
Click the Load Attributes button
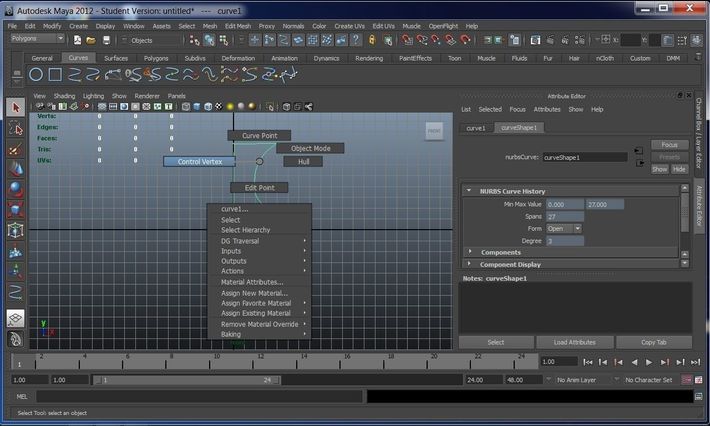tap(575, 342)
